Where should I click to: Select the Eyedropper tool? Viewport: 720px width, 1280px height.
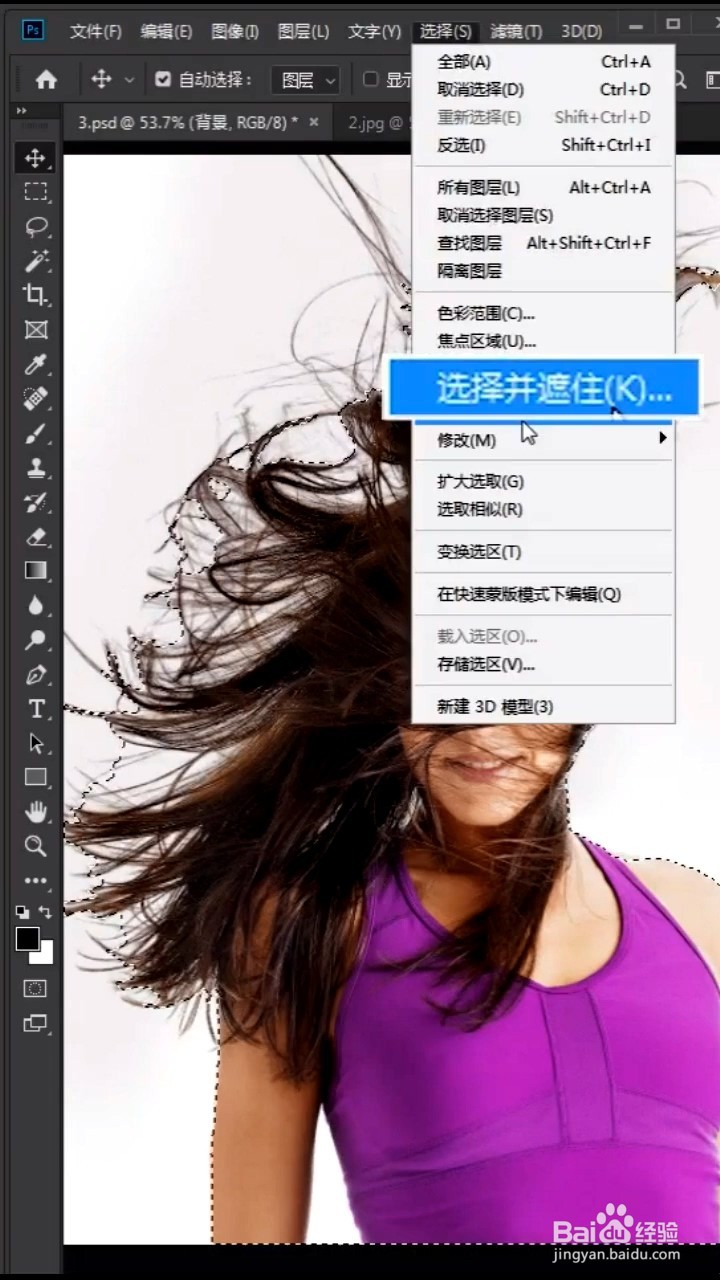tap(36, 364)
